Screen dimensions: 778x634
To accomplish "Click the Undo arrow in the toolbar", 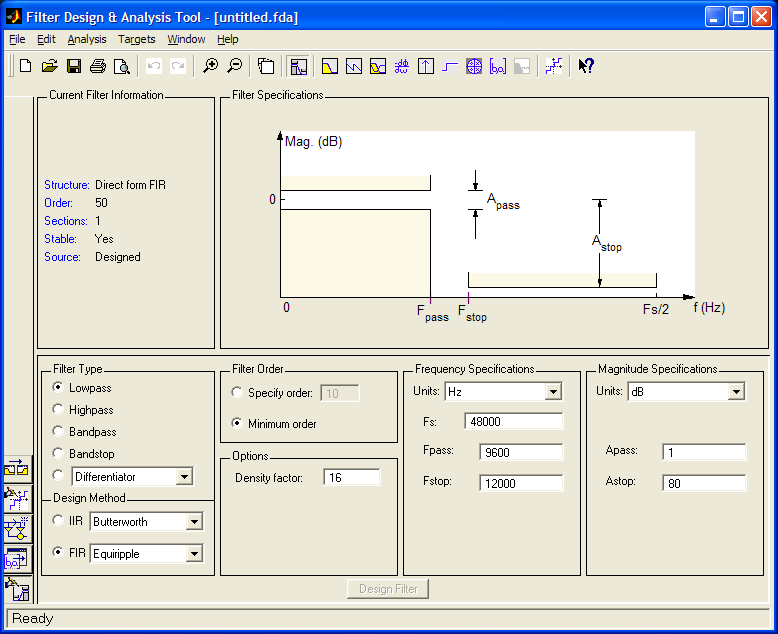I will click(x=154, y=66).
